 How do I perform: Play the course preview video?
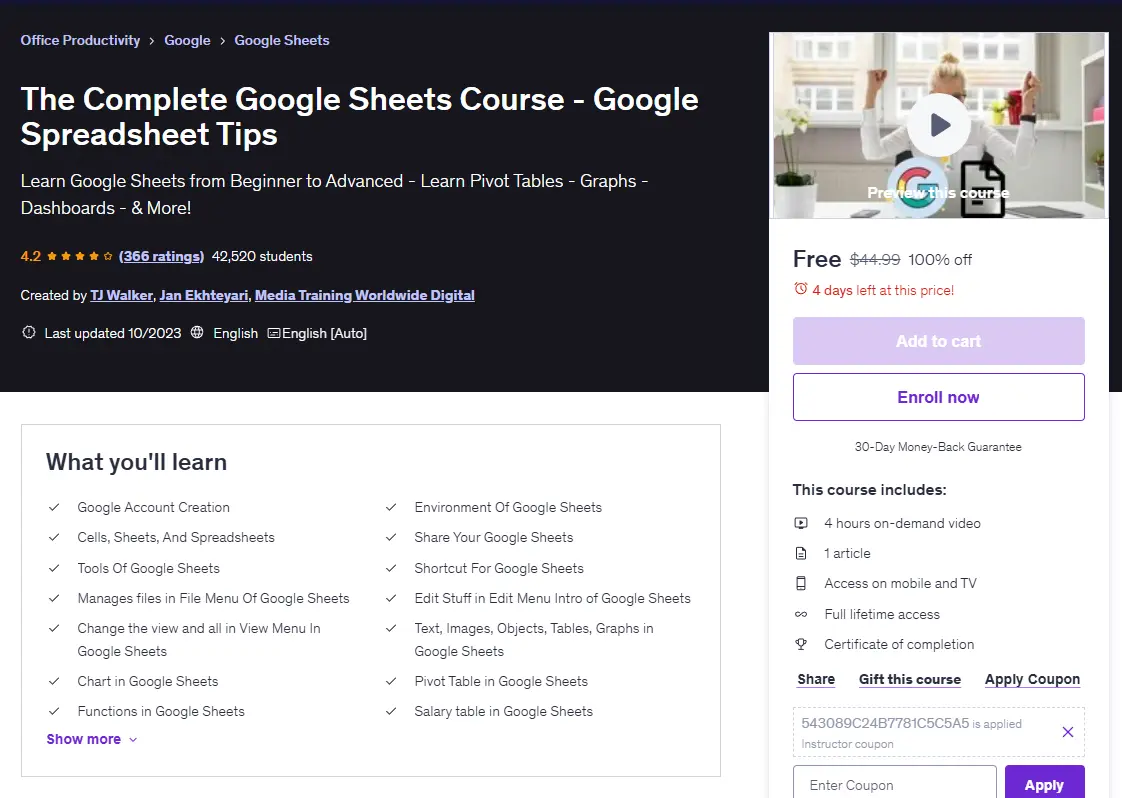tap(938, 125)
